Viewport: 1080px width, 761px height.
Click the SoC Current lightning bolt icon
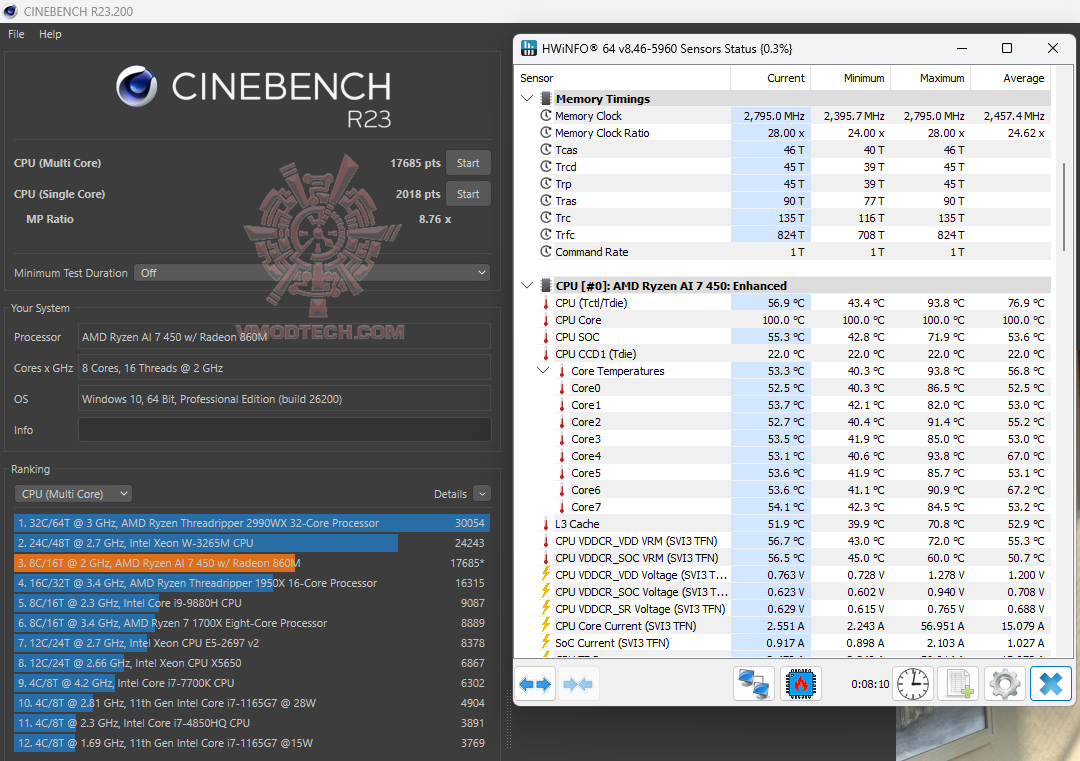[x=546, y=643]
